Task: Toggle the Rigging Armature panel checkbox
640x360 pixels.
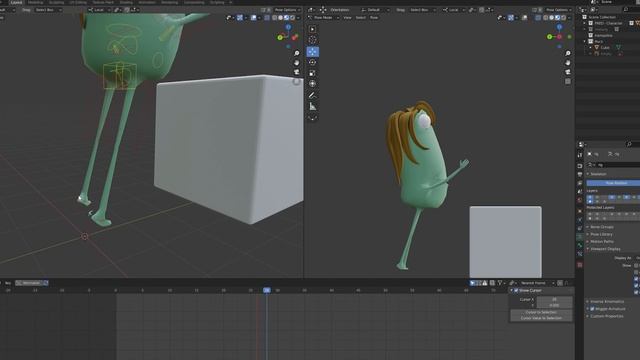Action: 592,309
